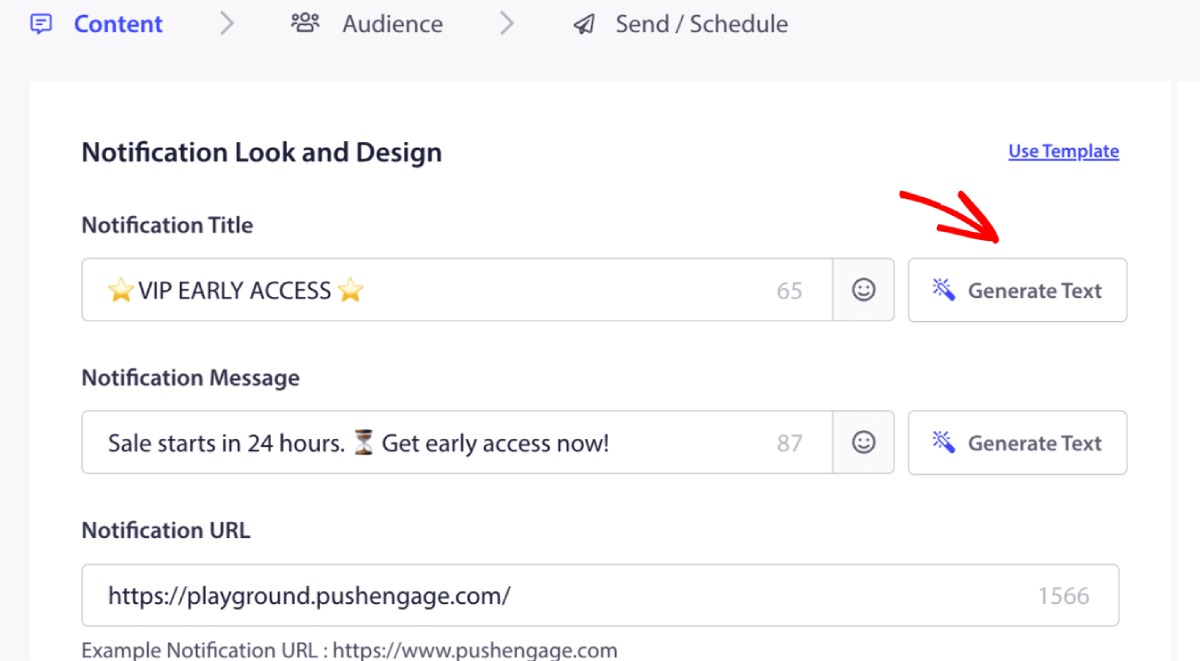Open emoji picker for Notification Message
Image resolution: width=1200 pixels, height=661 pixels.
coord(863,442)
